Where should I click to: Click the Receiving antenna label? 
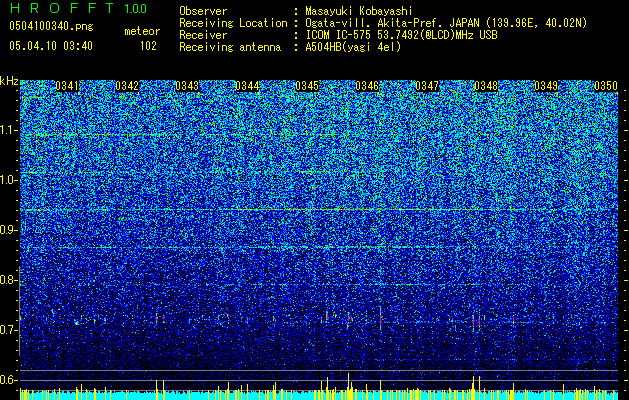(x=230, y=47)
